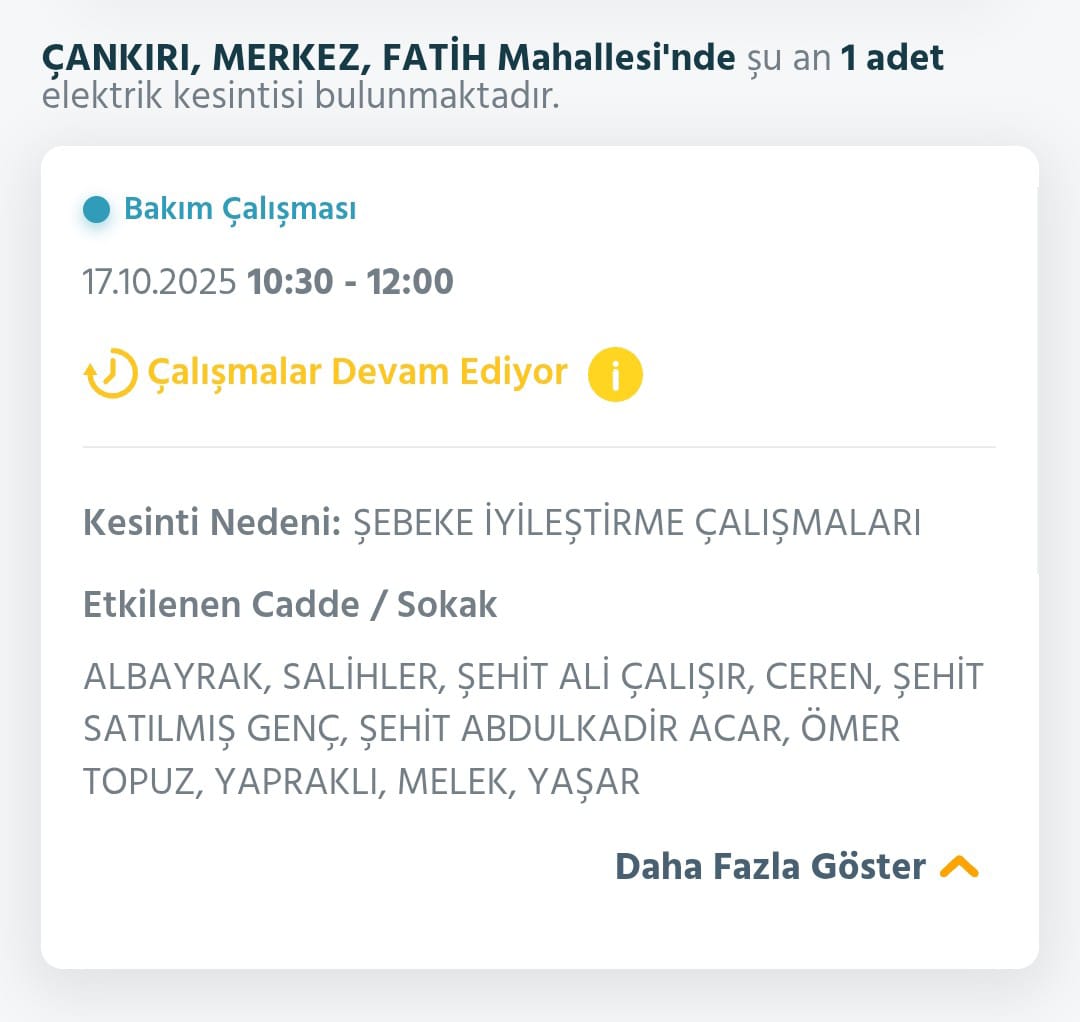Select the Bakım Çalışması label

coord(240,210)
